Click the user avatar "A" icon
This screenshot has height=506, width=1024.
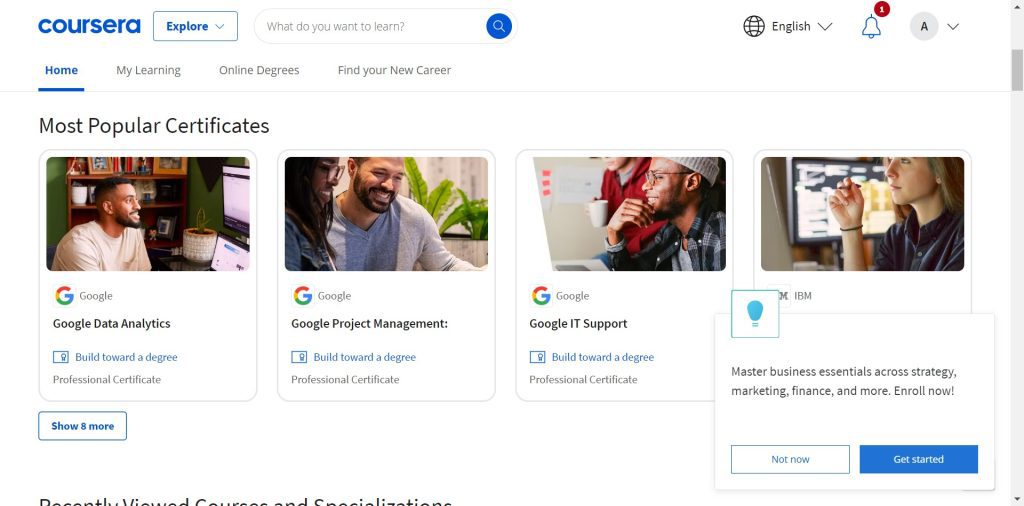point(924,27)
